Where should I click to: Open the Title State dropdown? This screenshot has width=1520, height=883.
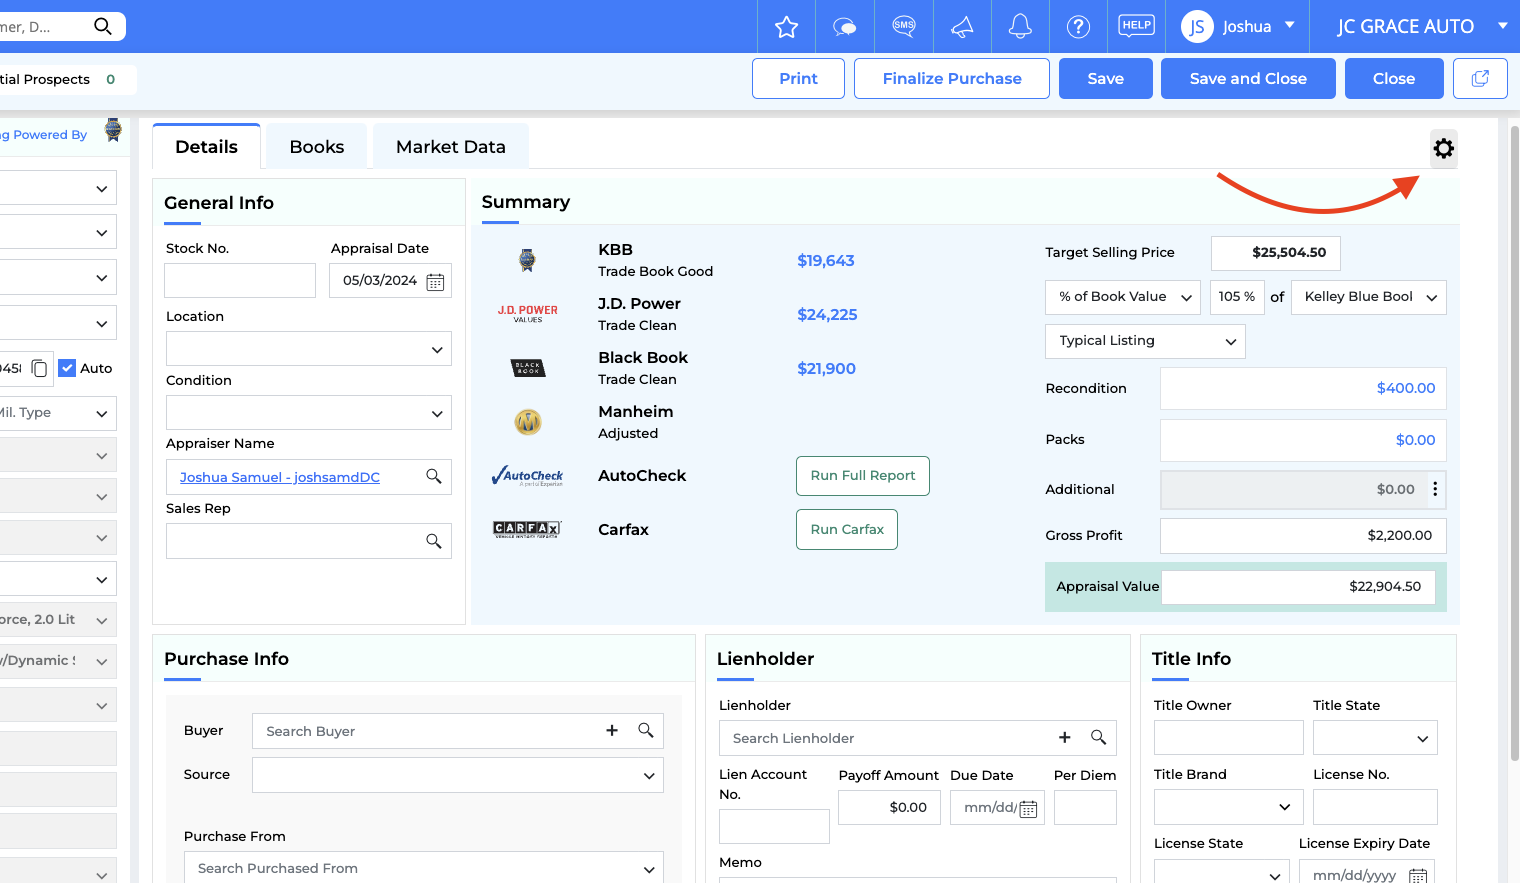[x=1375, y=738]
